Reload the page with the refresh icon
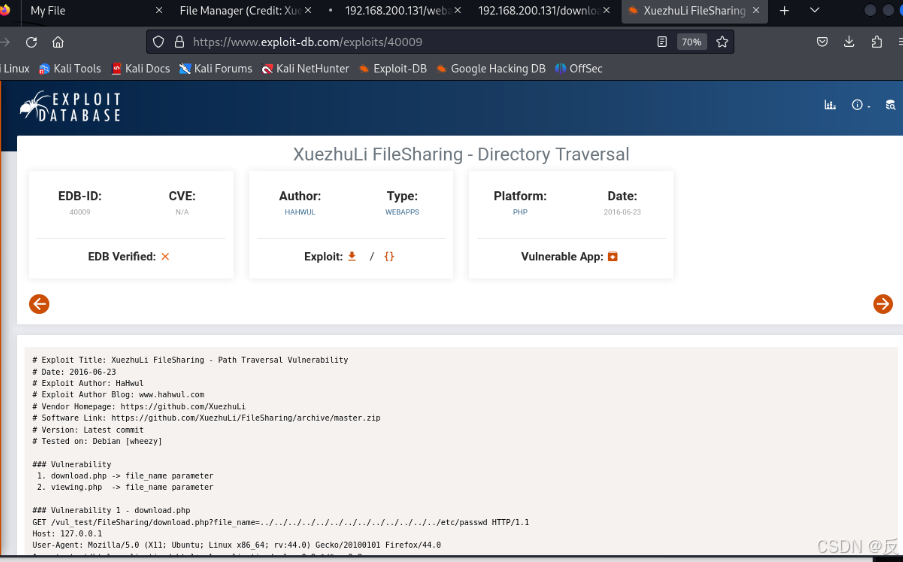 pos(31,42)
